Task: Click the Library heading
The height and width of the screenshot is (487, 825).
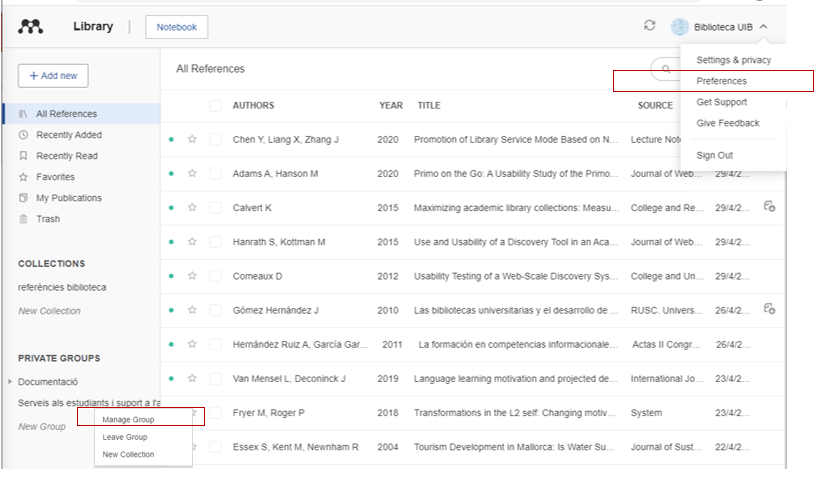Action: [93, 26]
